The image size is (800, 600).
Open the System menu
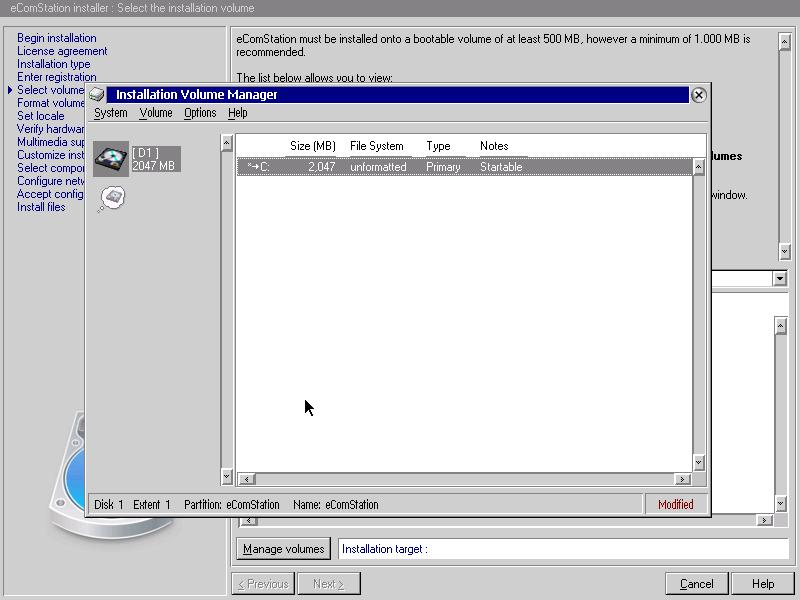pyautogui.click(x=110, y=113)
